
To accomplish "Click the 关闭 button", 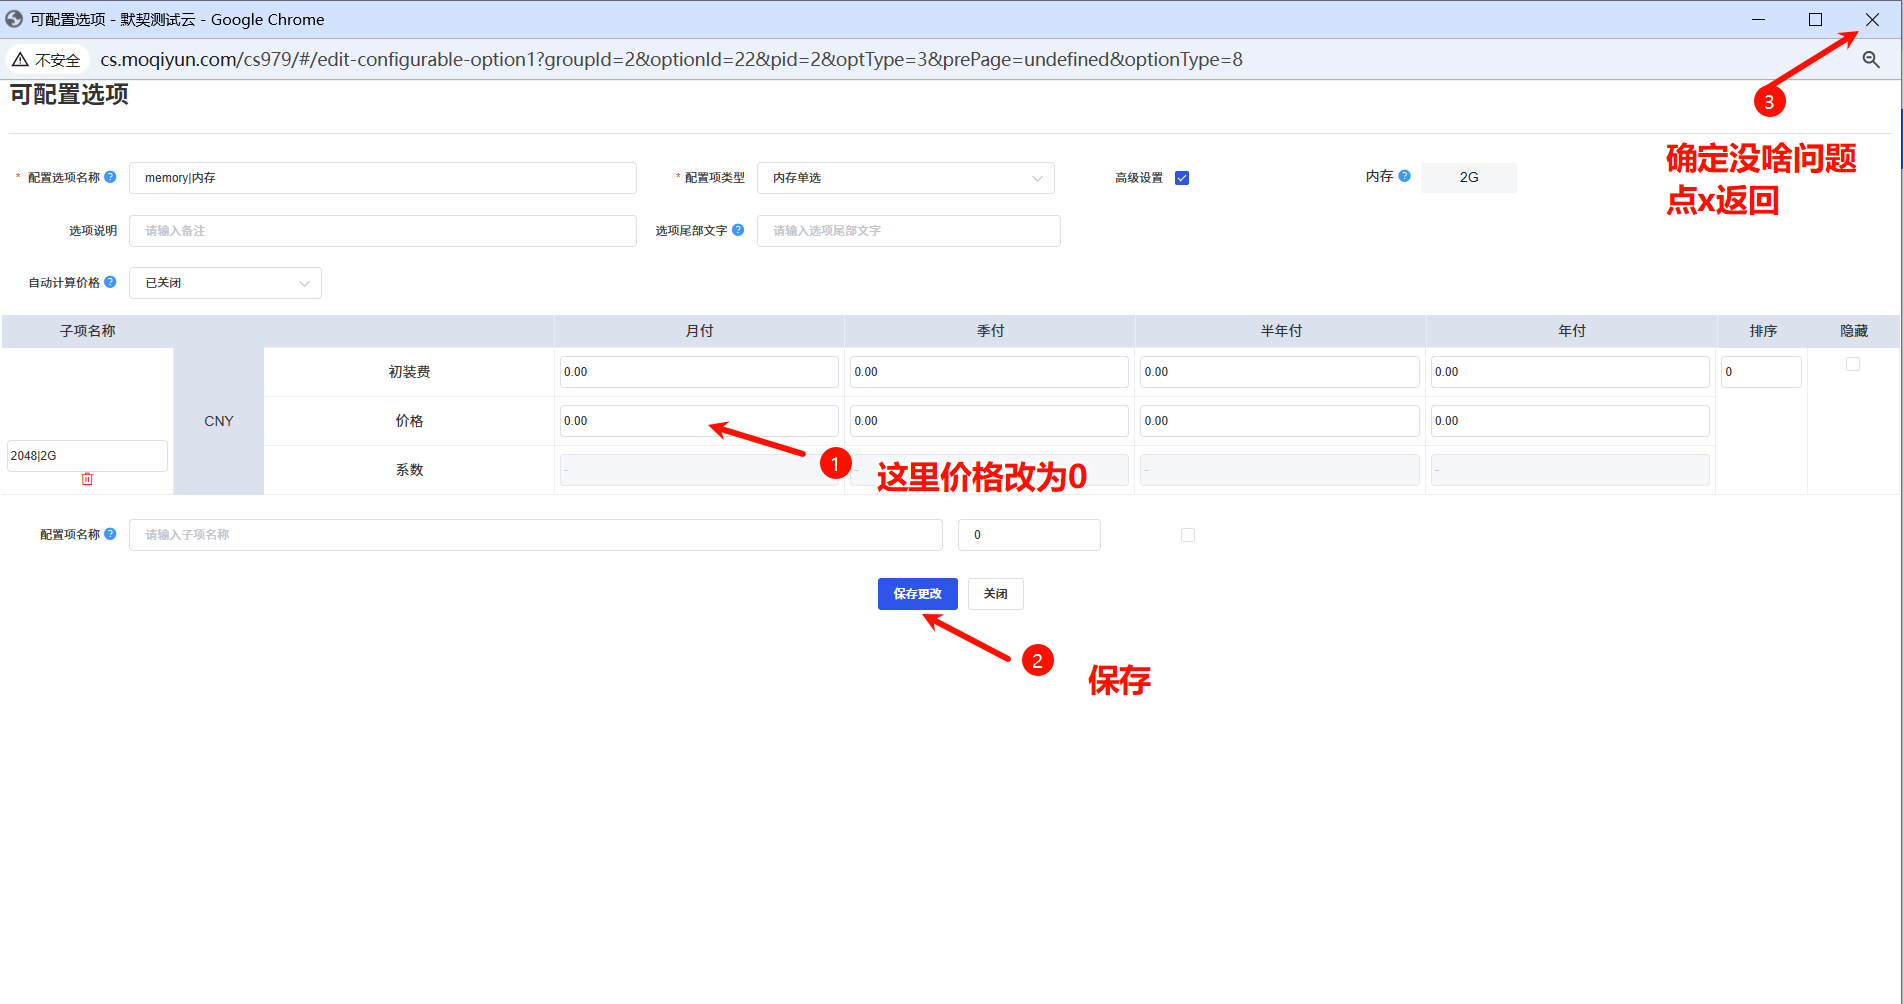I will (x=996, y=594).
